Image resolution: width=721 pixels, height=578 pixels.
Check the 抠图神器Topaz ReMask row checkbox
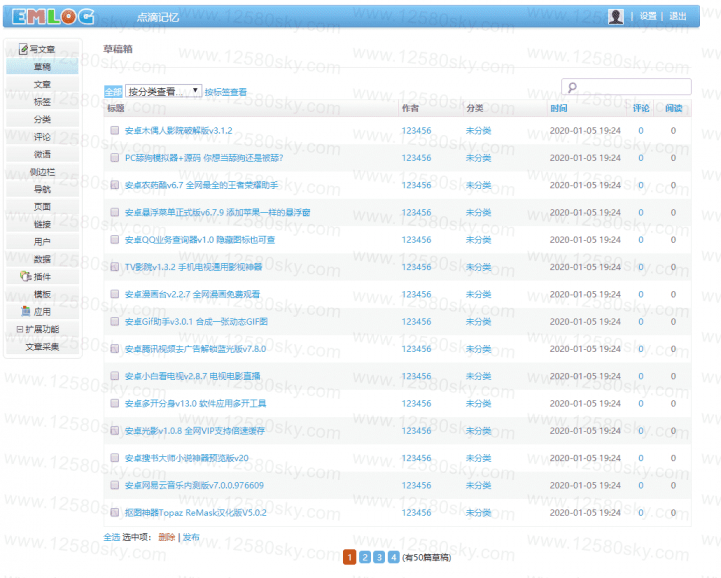coord(114,512)
